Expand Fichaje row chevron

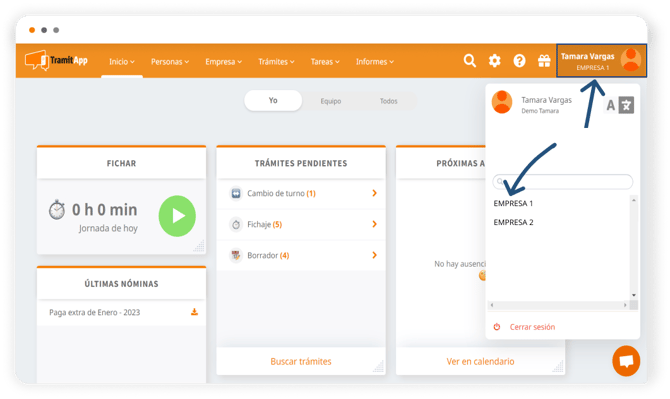(374, 224)
